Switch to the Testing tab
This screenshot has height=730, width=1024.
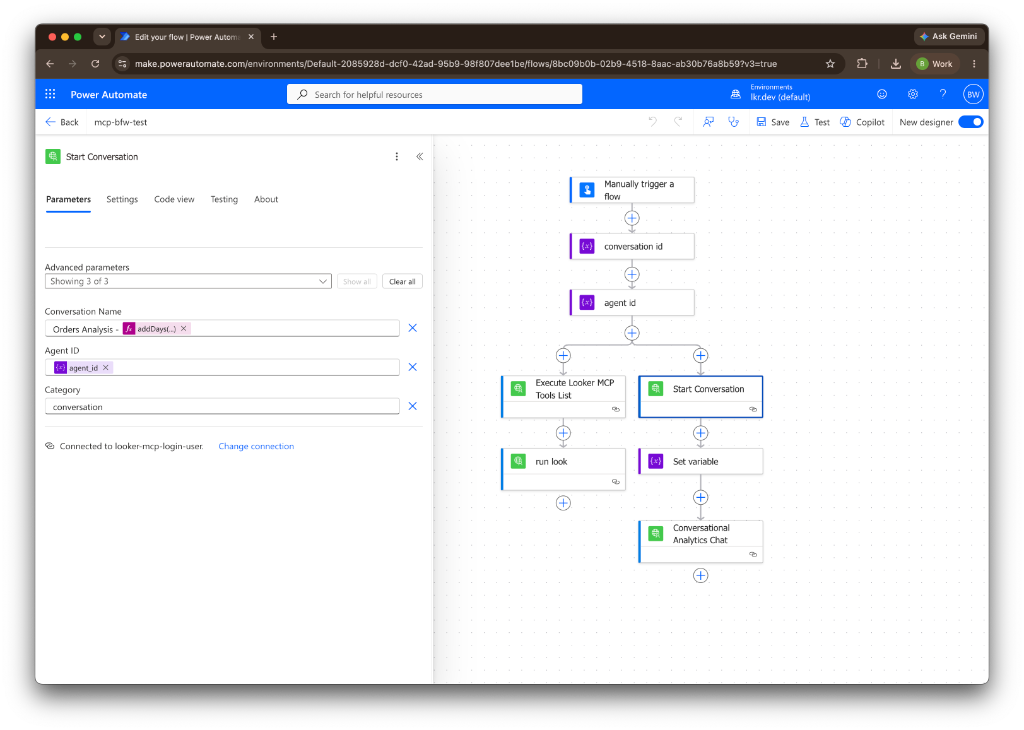224,199
